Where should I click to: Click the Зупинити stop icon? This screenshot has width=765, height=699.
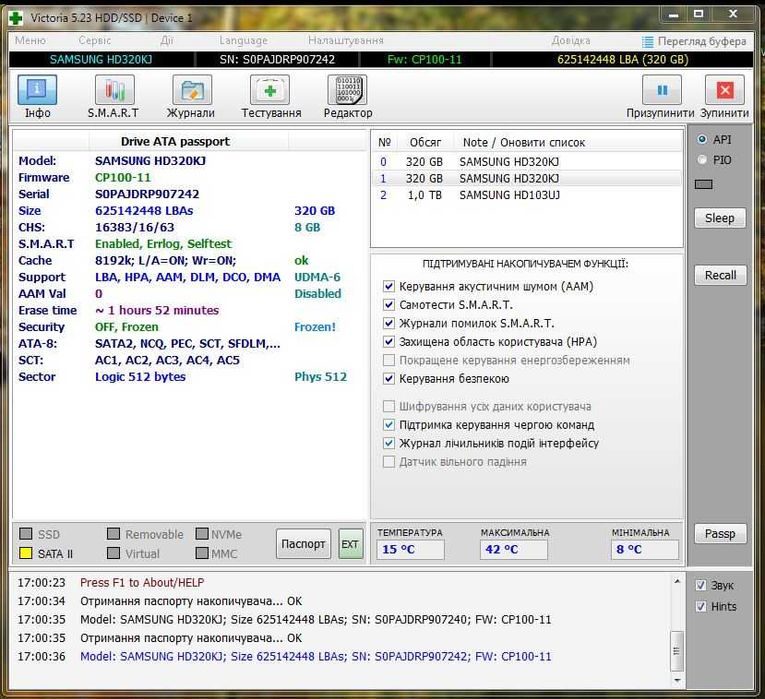coord(725,91)
